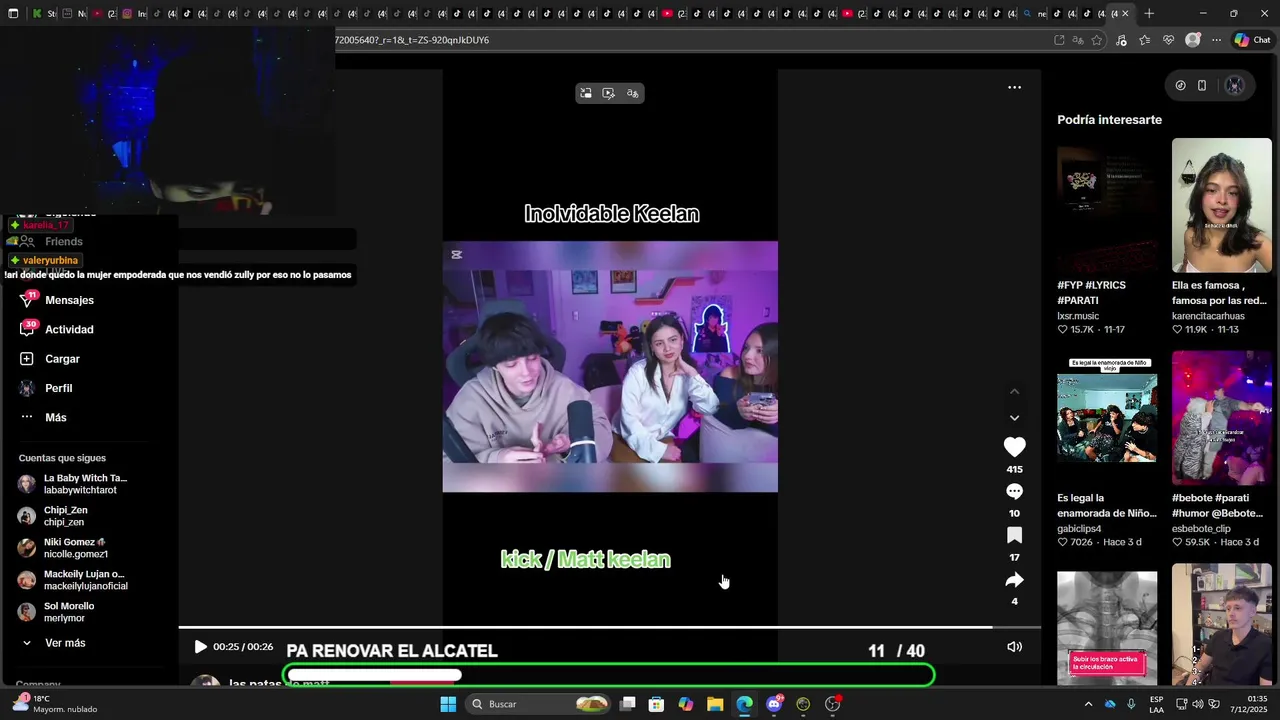Click the browser address bar URL
1280x720 pixels.
point(411,40)
